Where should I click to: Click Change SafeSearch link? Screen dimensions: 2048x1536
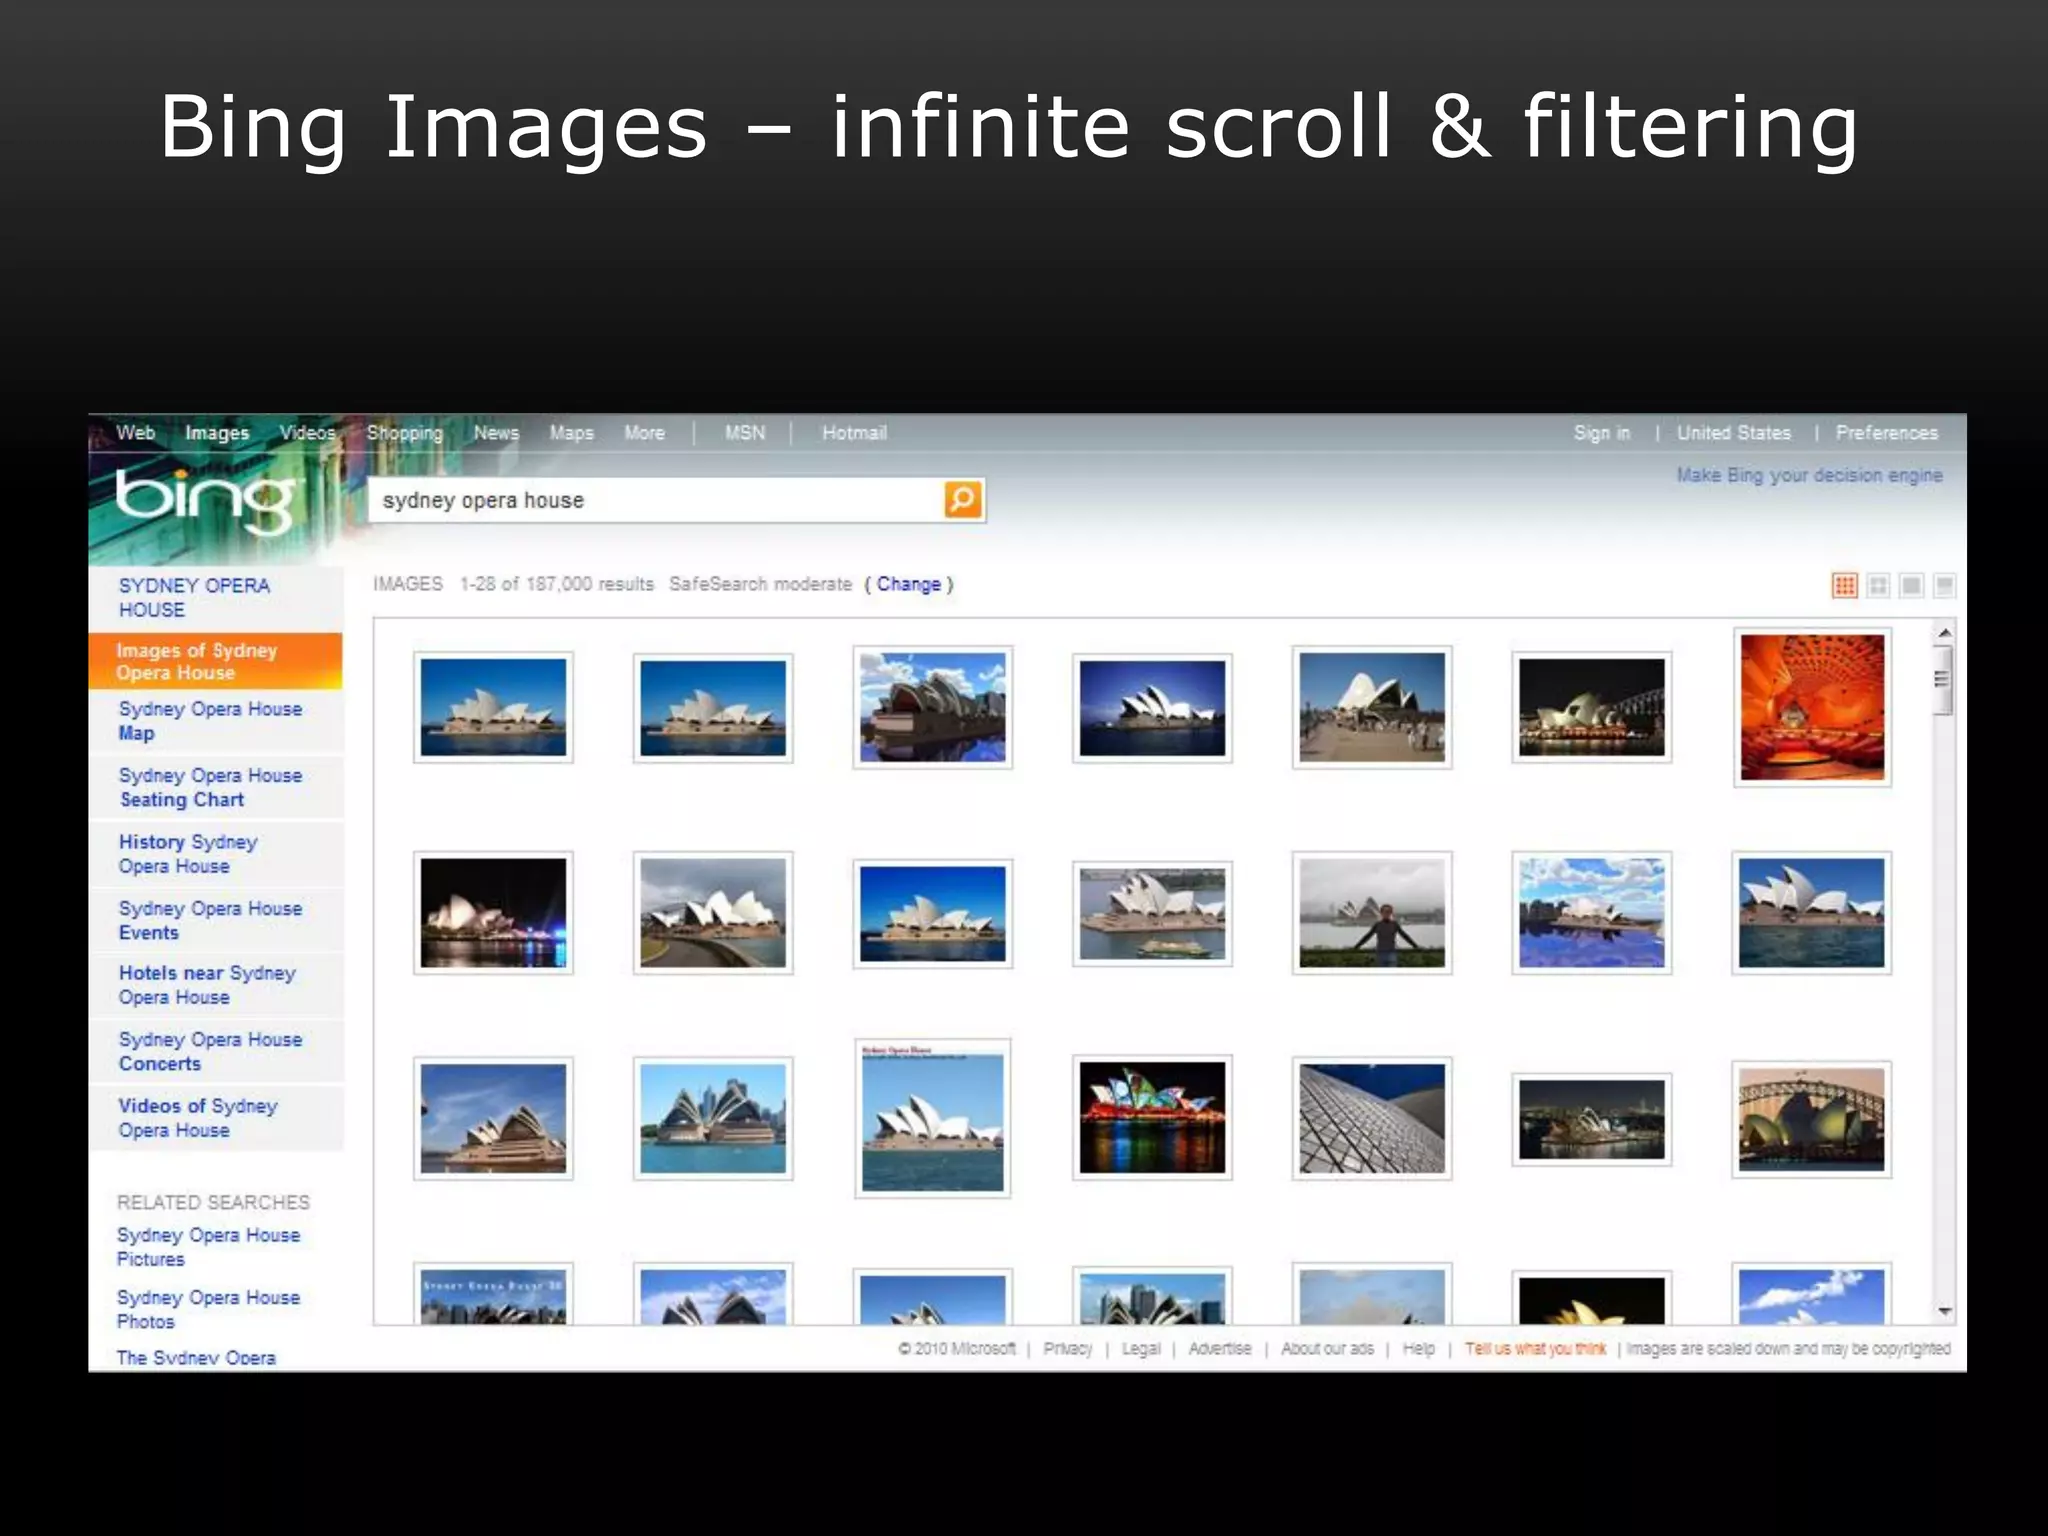[908, 584]
